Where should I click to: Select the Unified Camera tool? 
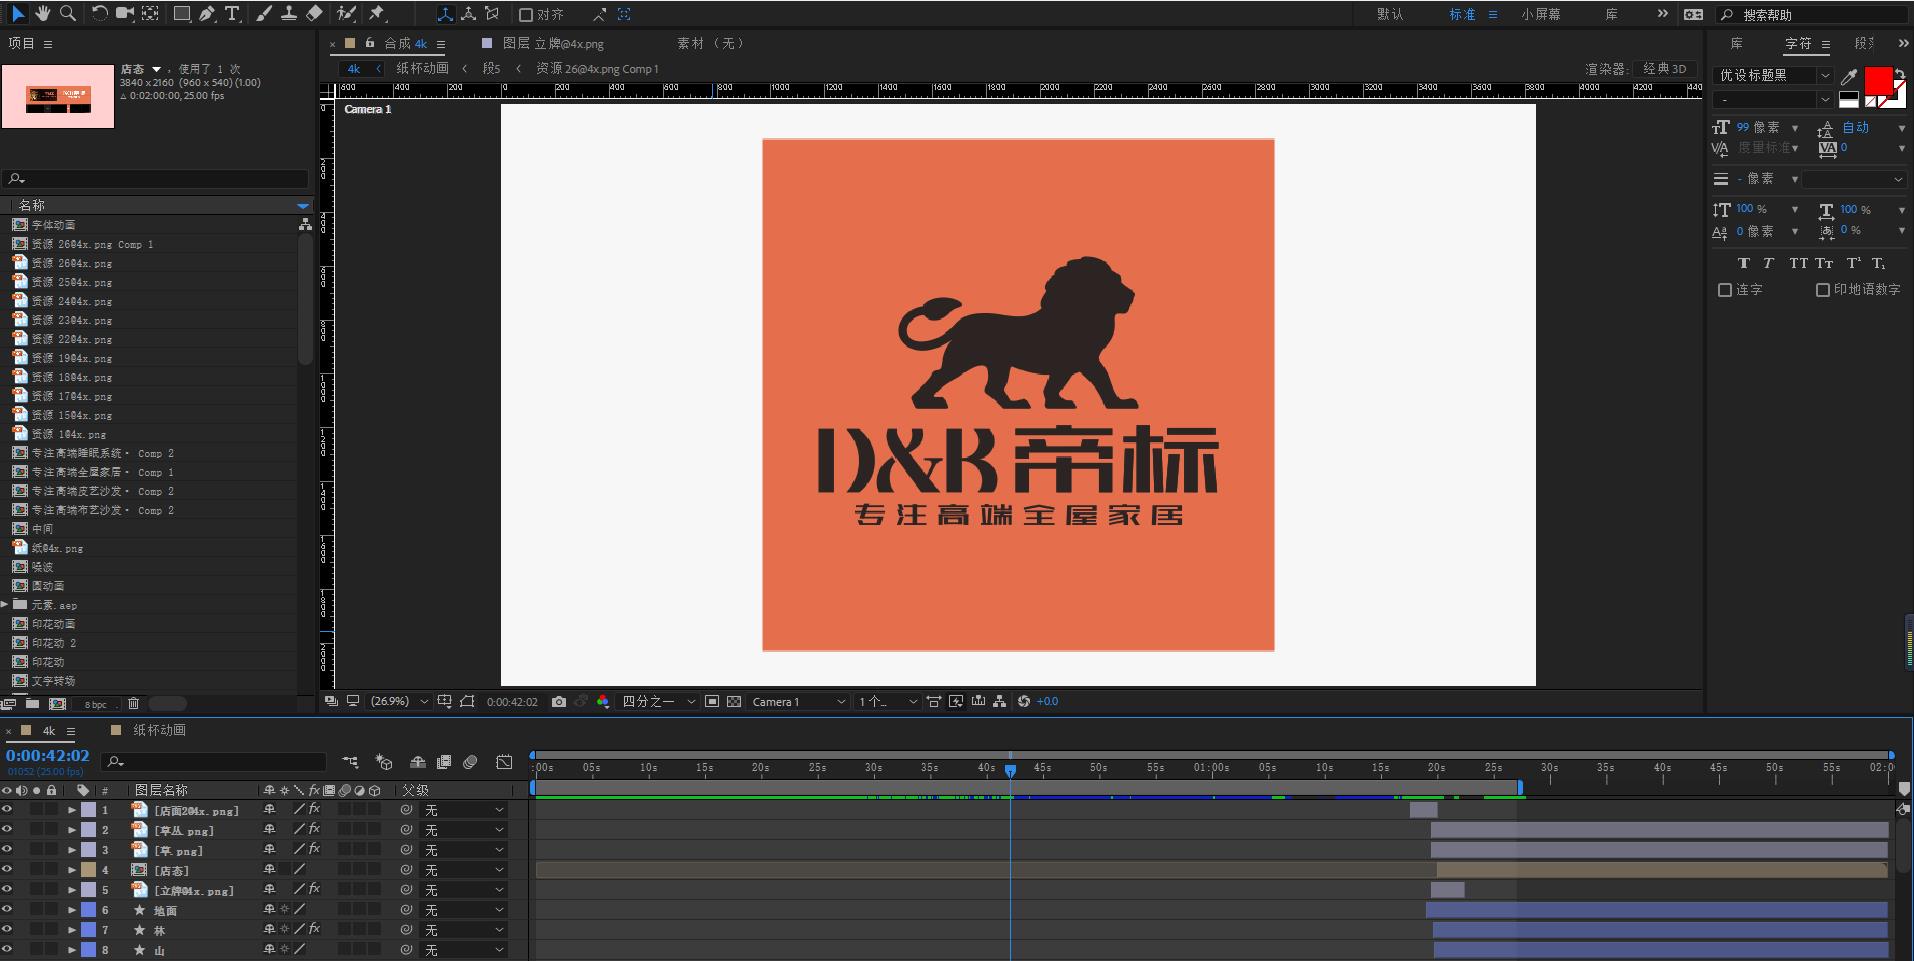125,14
